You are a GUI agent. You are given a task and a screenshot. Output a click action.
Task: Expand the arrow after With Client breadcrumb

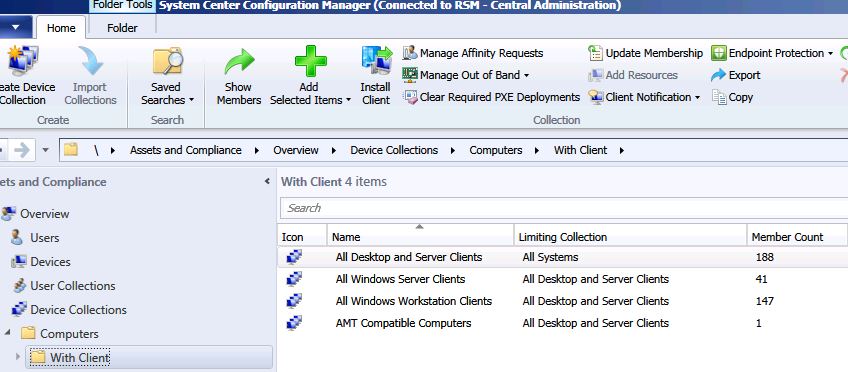(x=621, y=150)
